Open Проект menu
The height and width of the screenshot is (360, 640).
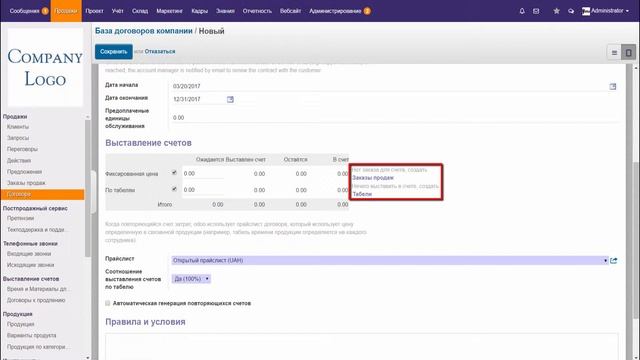click(94, 11)
